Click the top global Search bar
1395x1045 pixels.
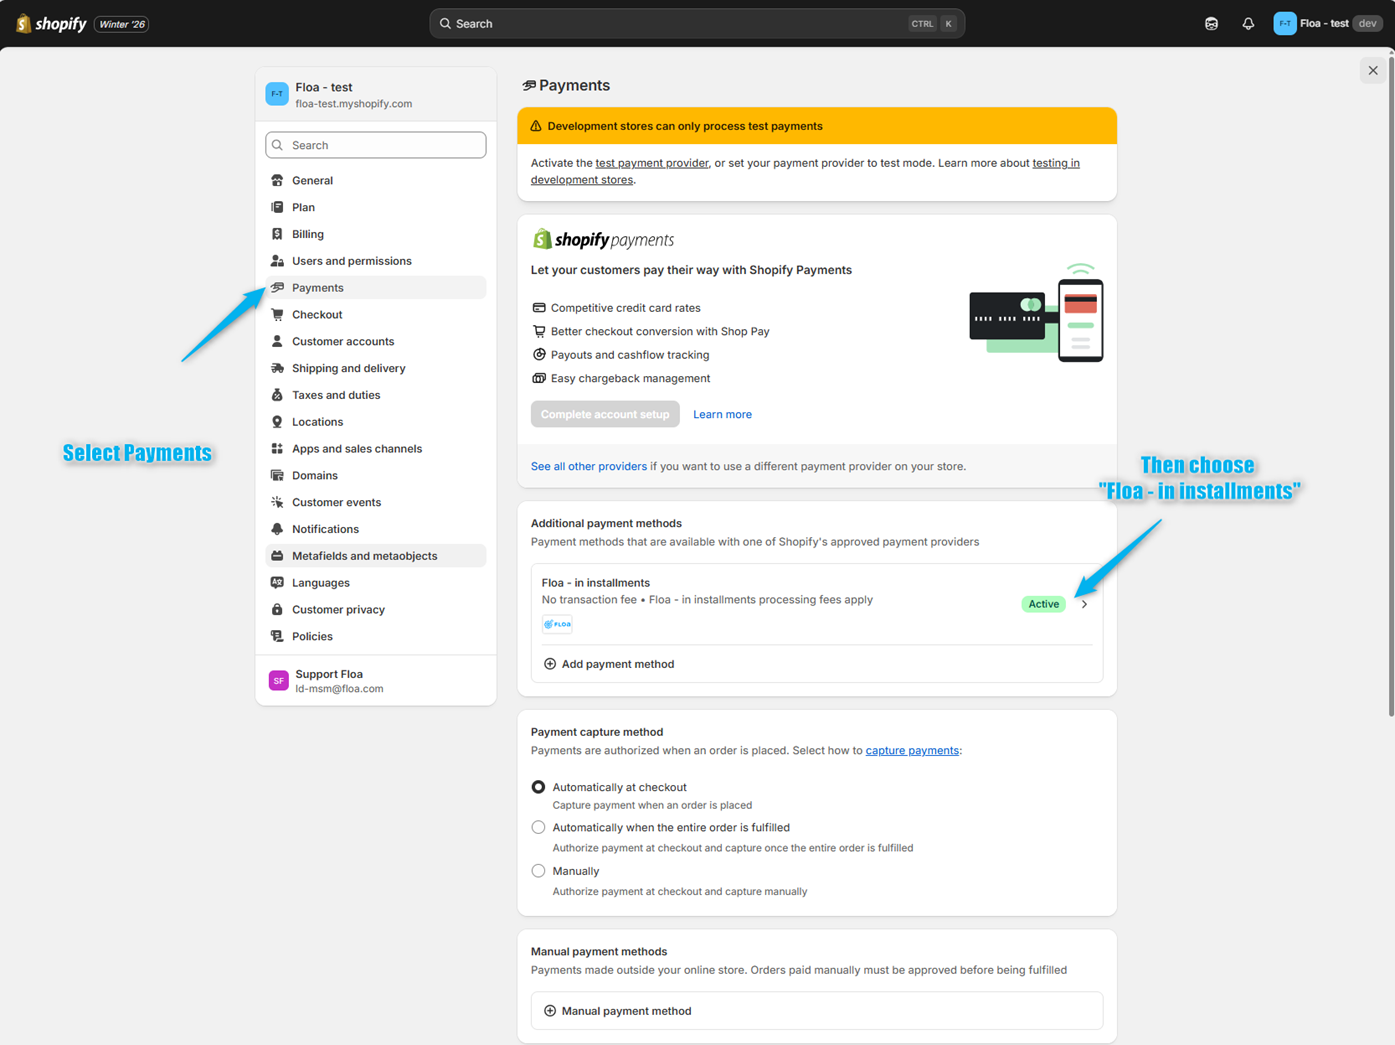click(x=697, y=23)
